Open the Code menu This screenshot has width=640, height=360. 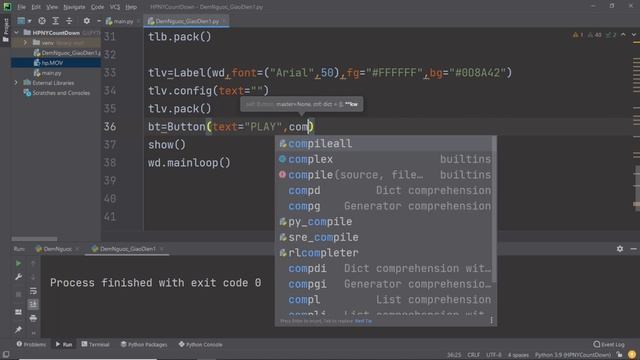click(97, 7)
